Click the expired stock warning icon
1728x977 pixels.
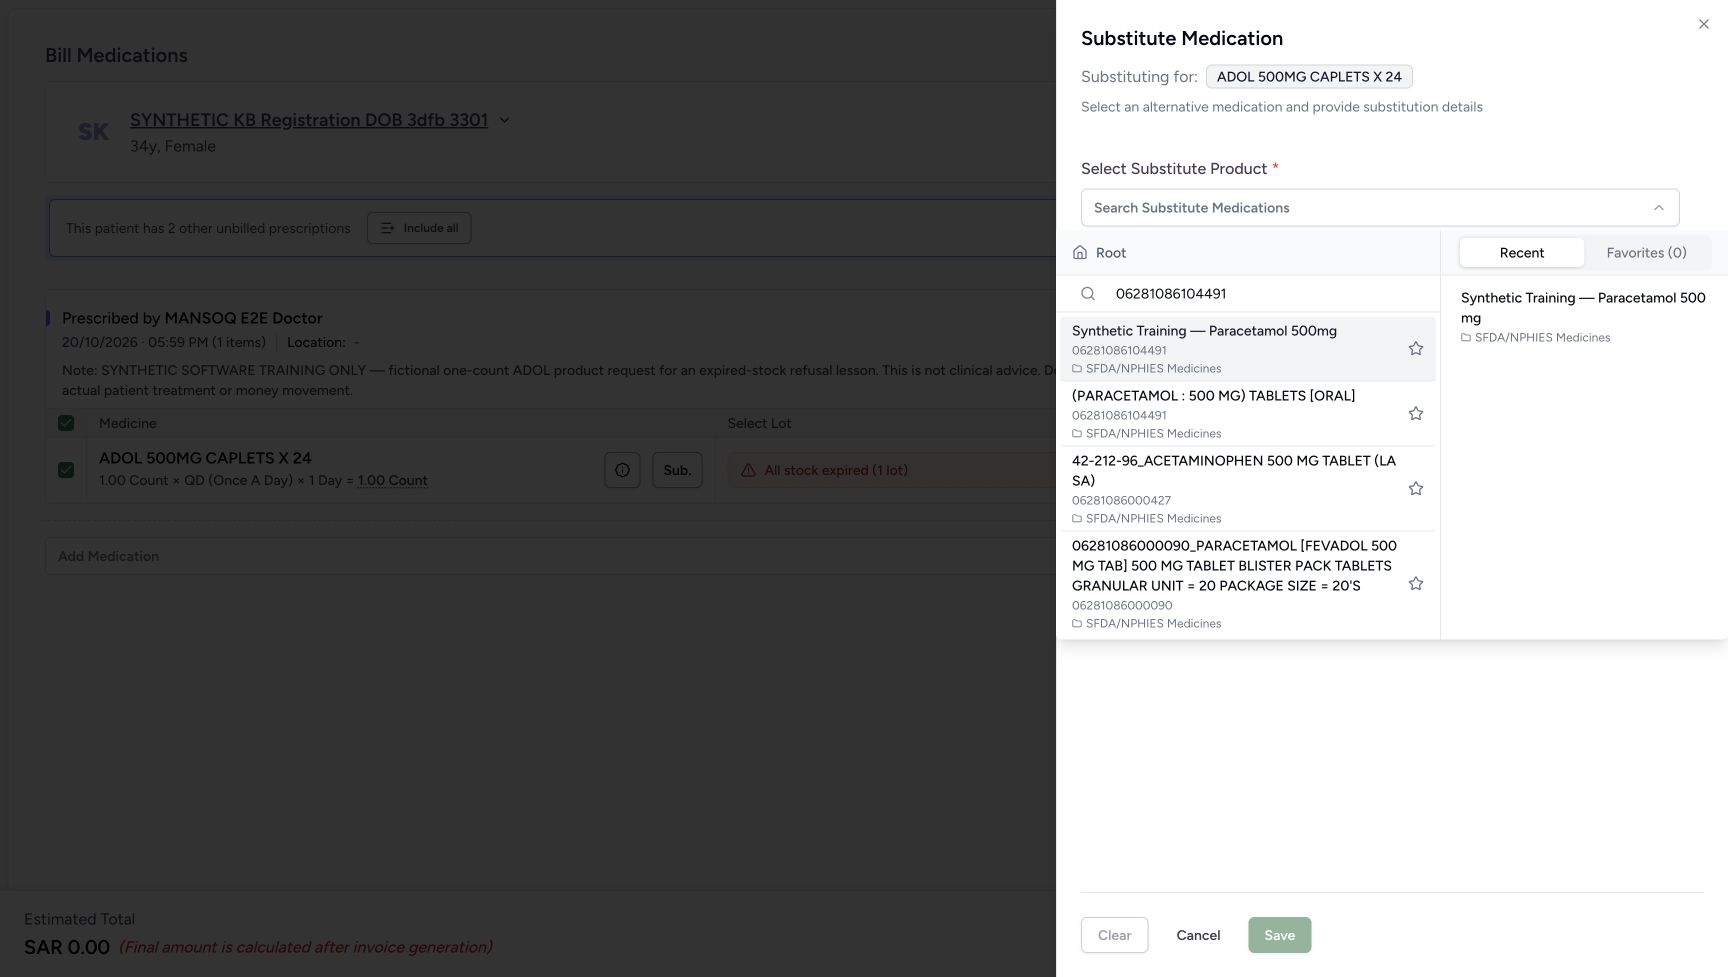coord(748,470)
